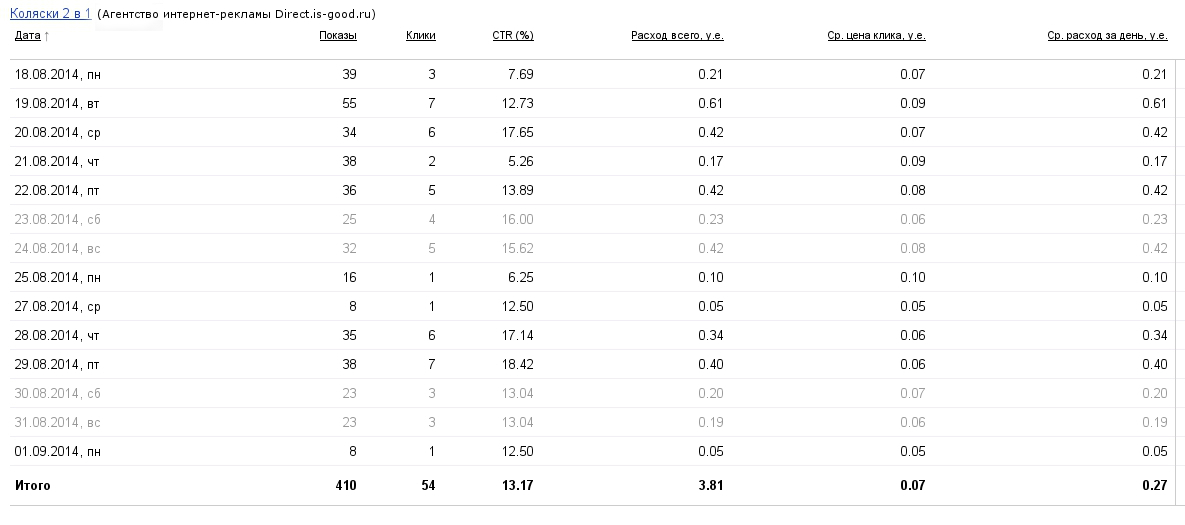The image size is (1185, 525).
Task: Select the 19.08.2014, вт date cell
Action: tap(57, 103)
